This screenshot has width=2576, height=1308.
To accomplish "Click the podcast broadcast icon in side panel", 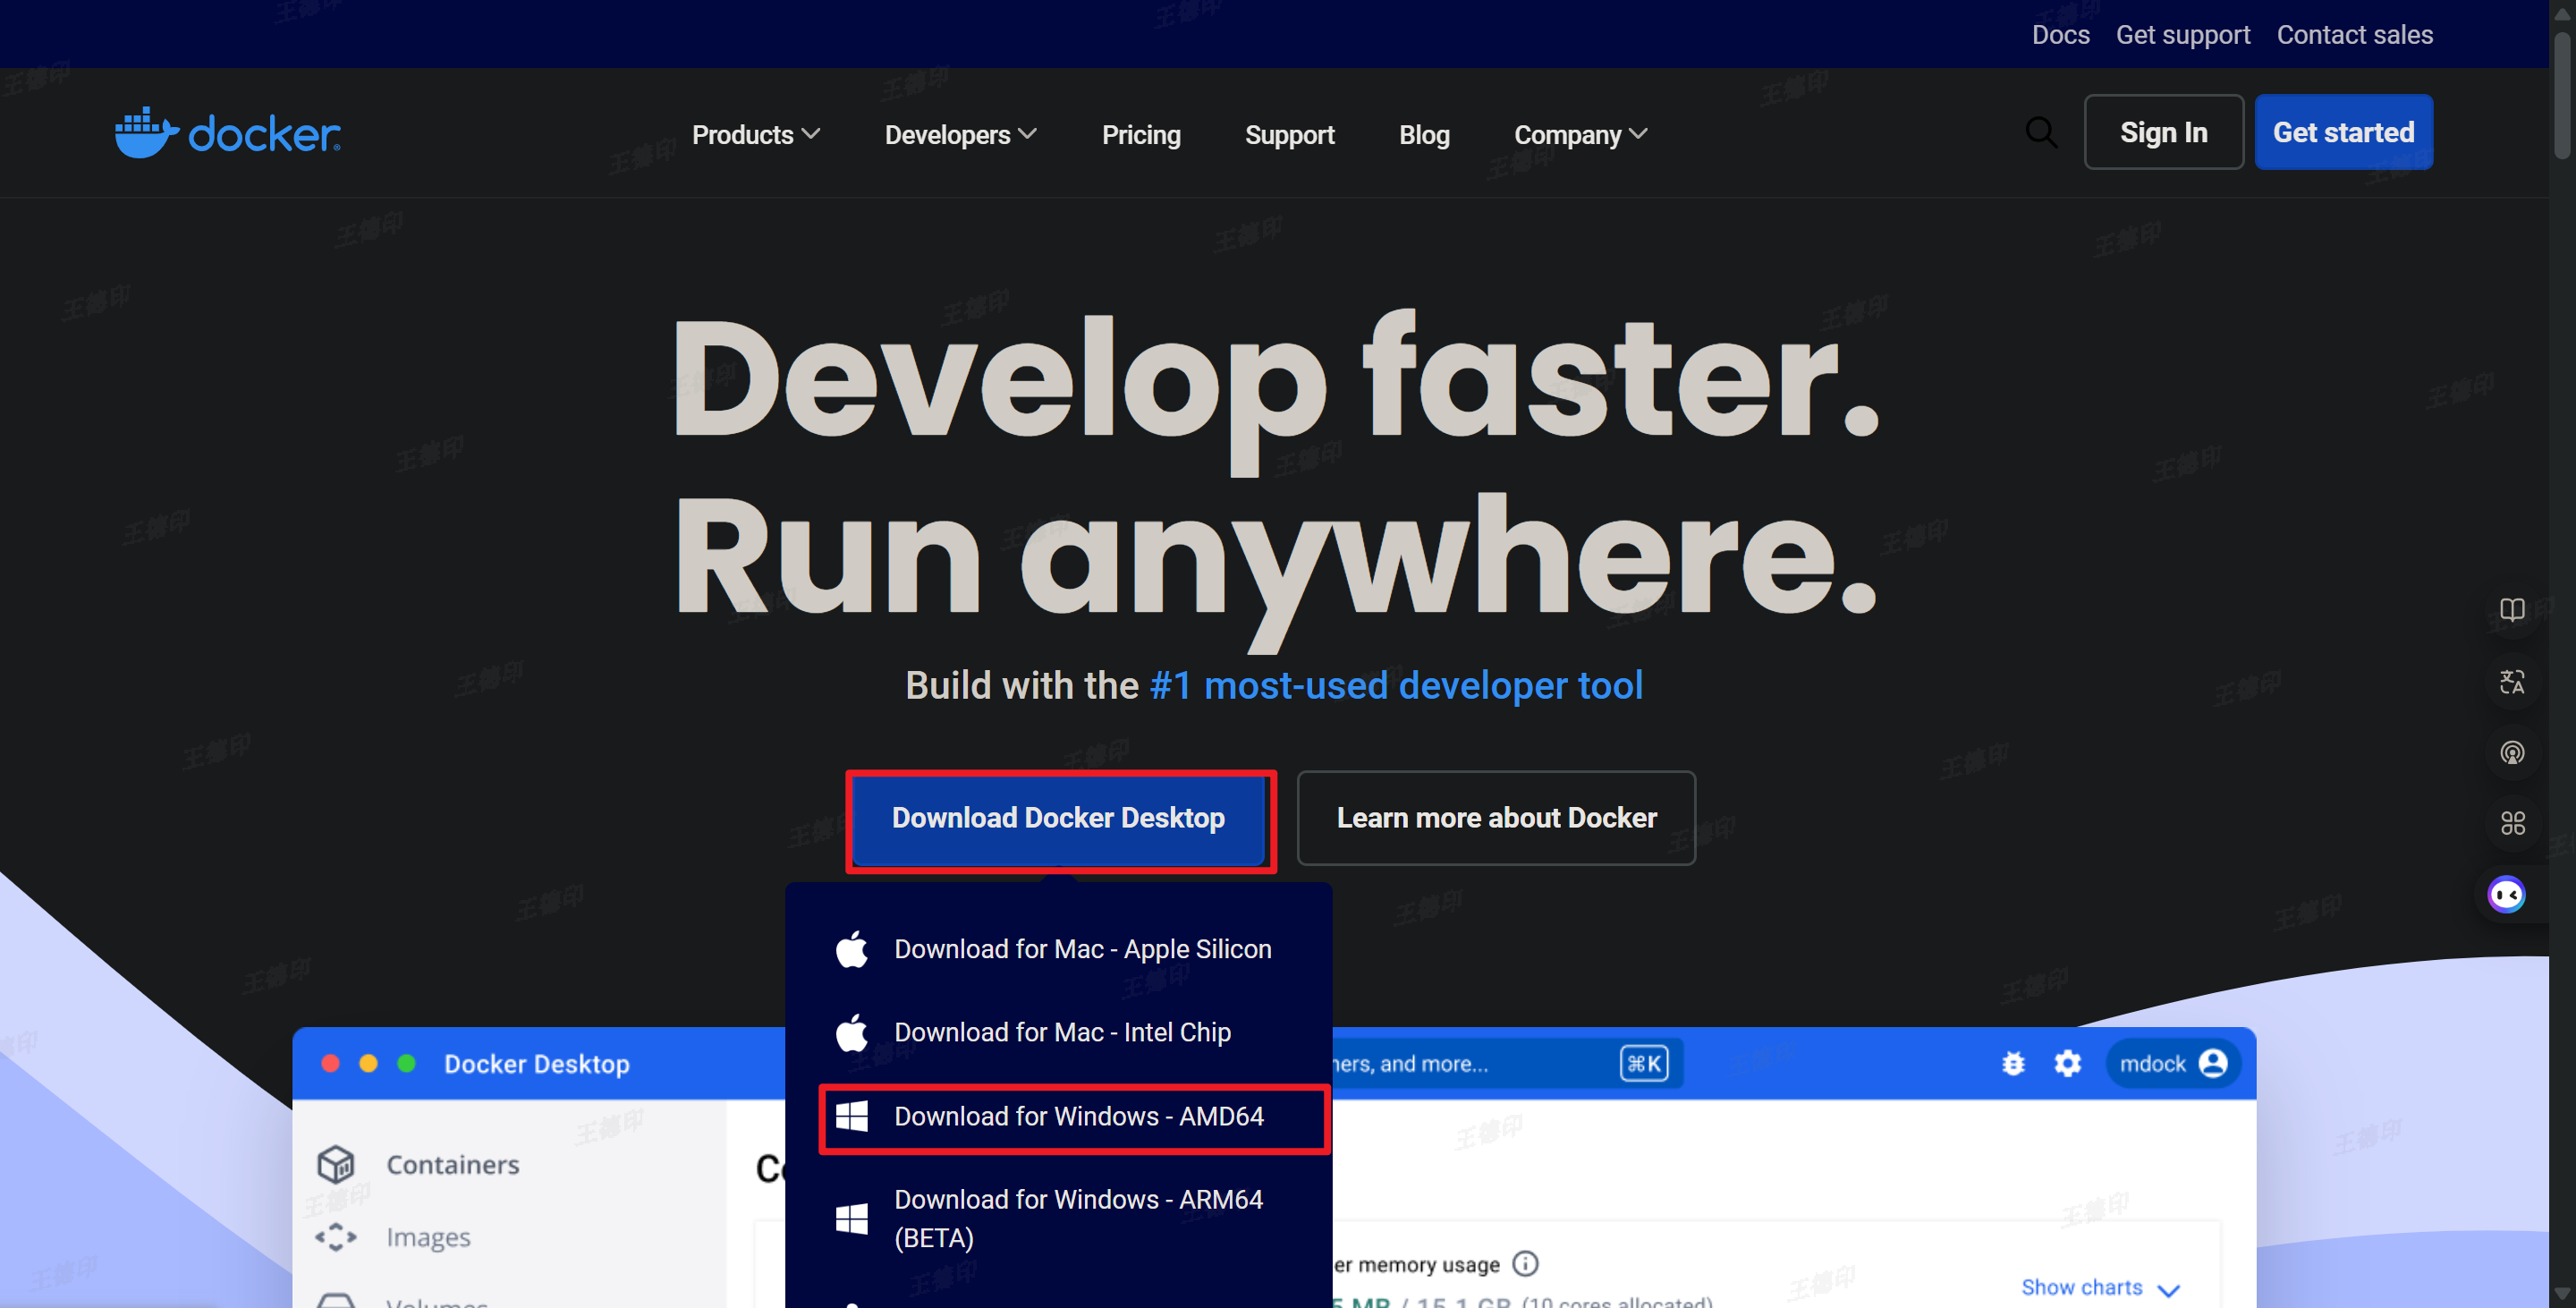I will pyautogui.click(x=2512, y=752).
